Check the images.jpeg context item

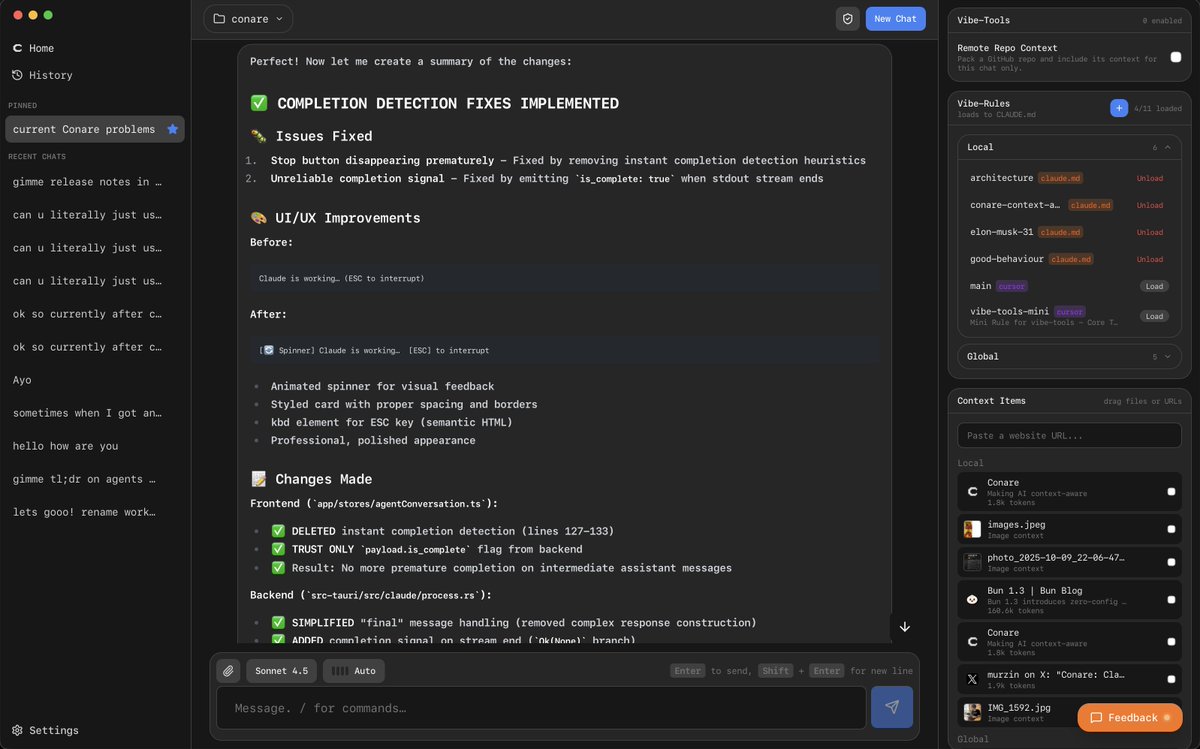pos(1171,529)
